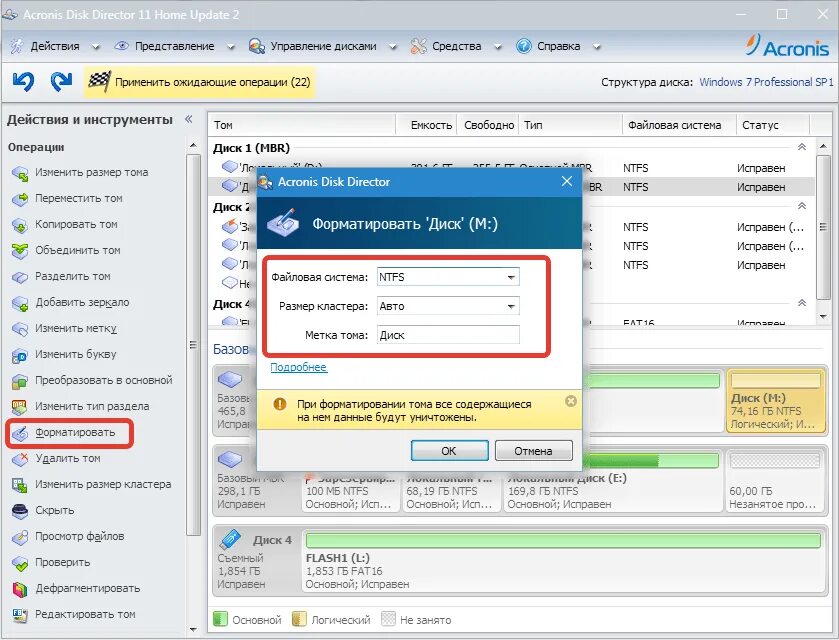The height and width of the screenshot is (640, 839).
Task: Click the Емкость column header
Action: tap(426, 125)
